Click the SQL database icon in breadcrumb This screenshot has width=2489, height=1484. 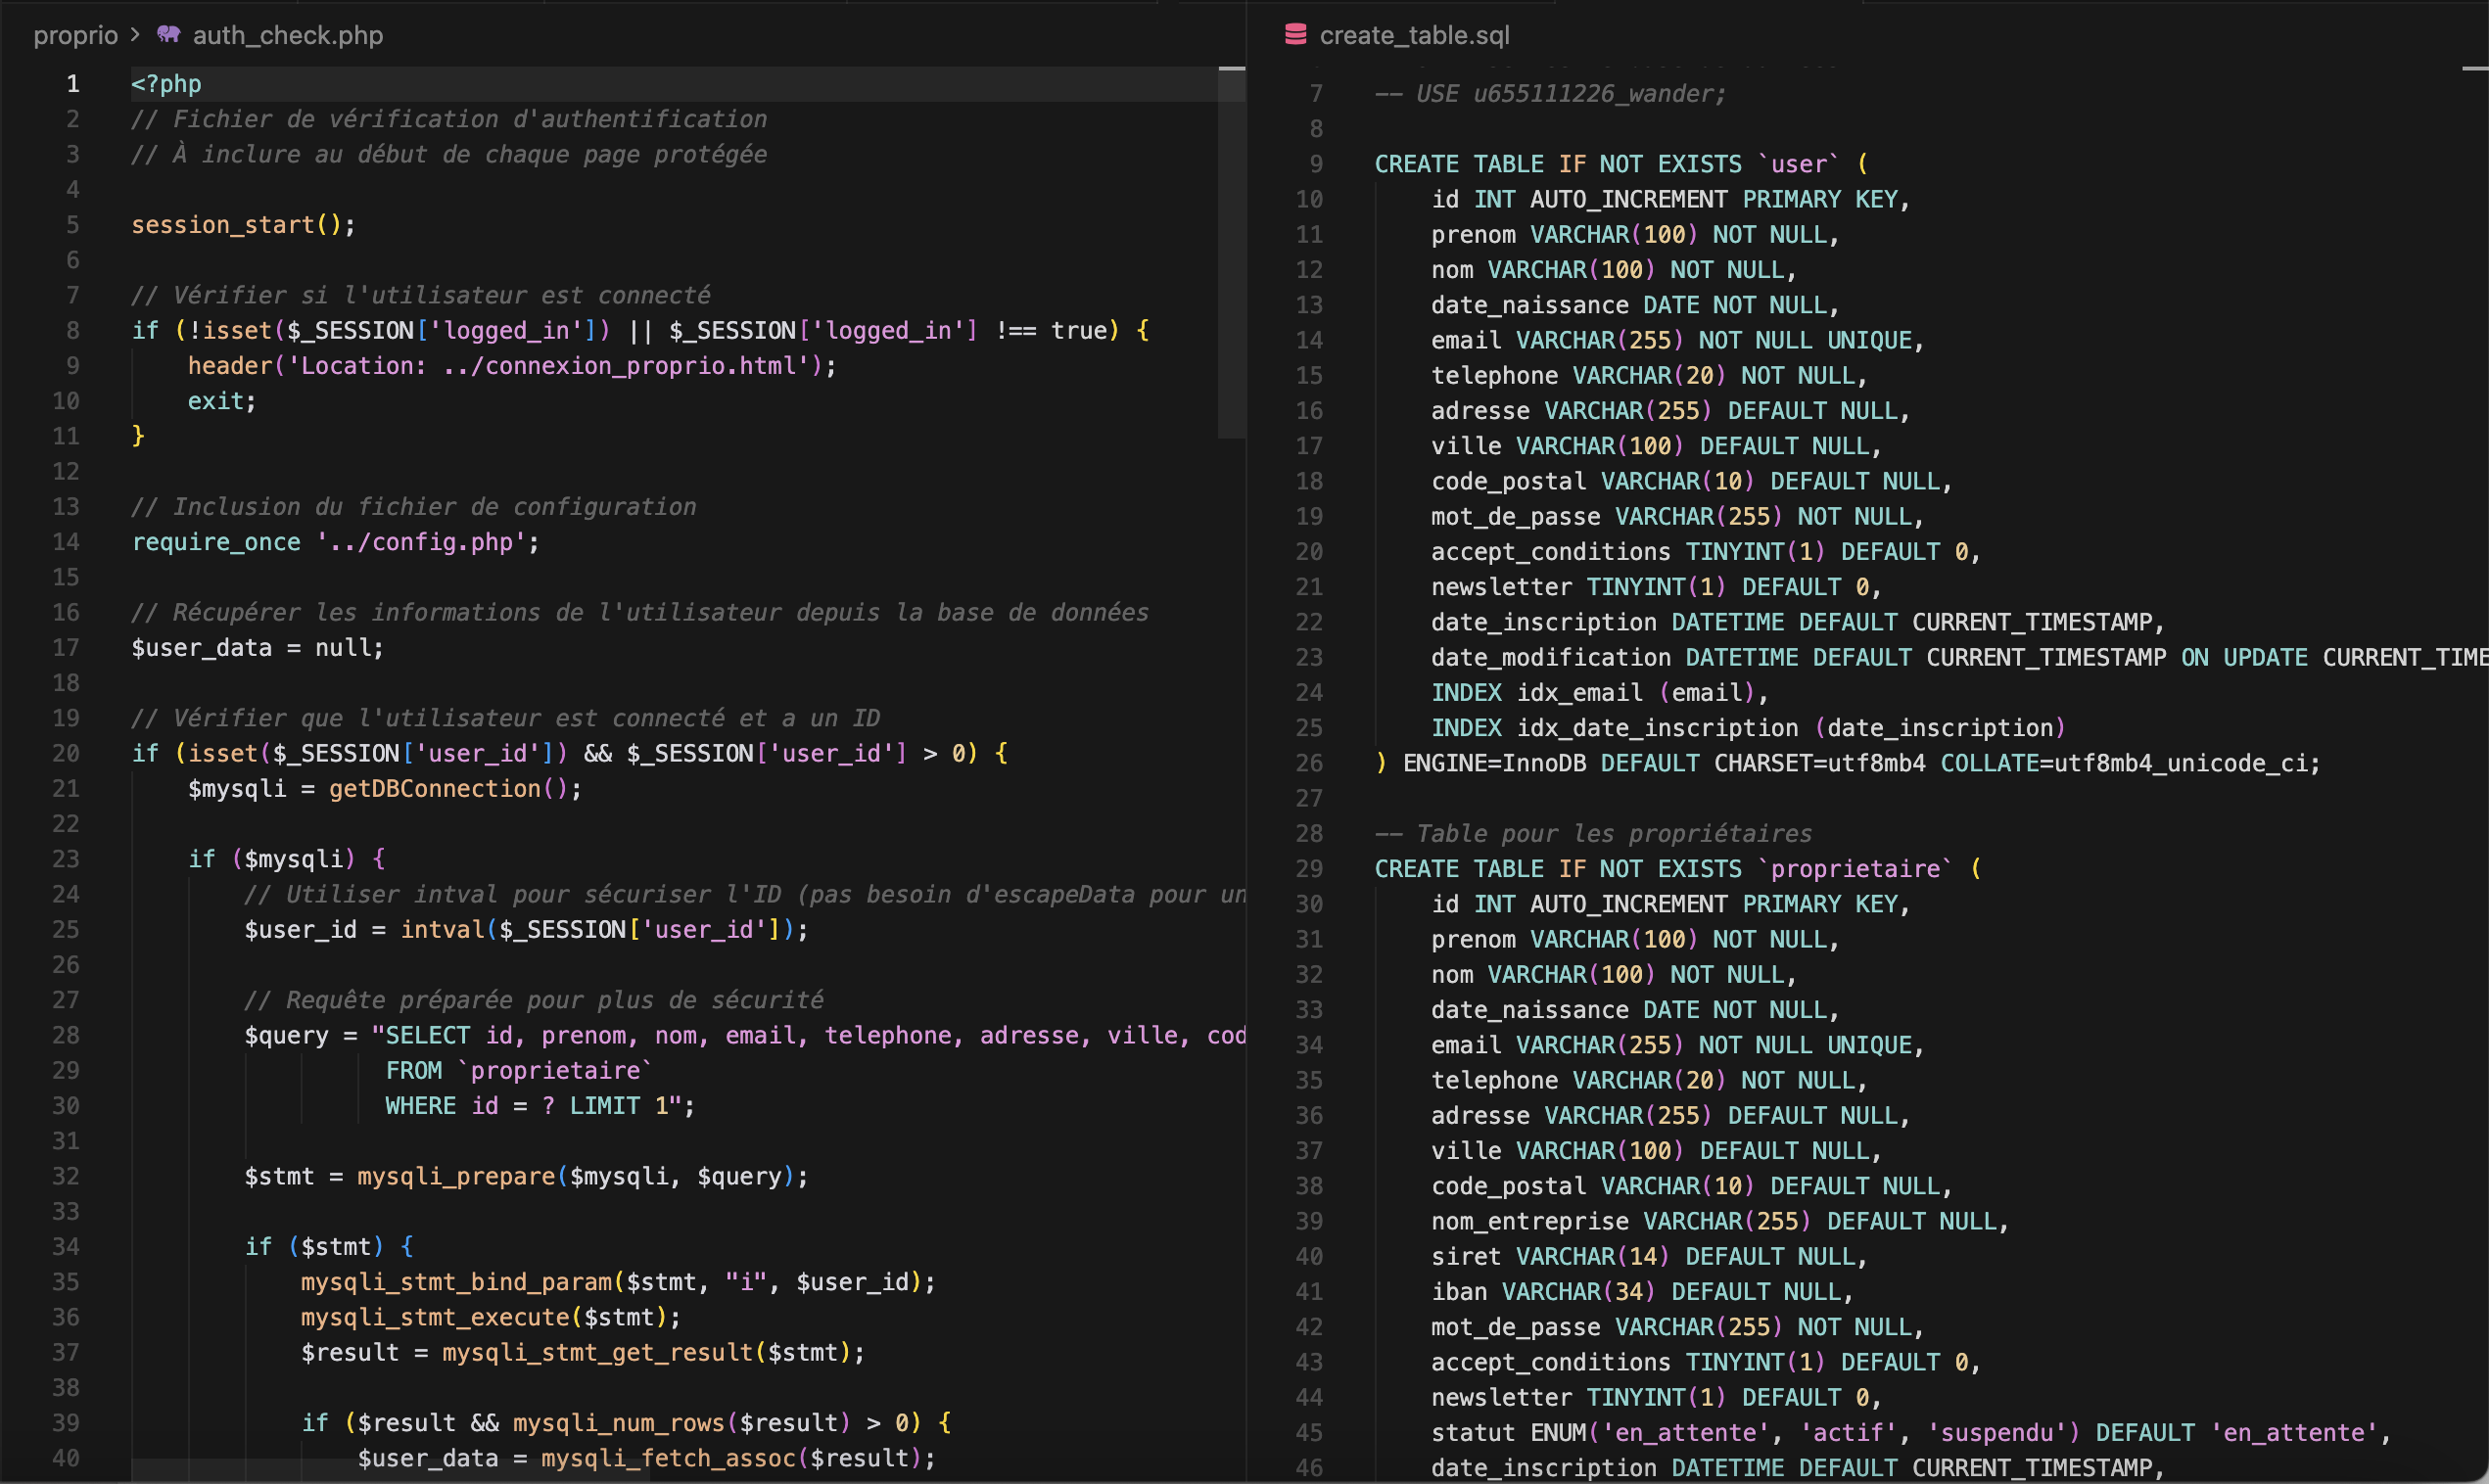(x=1295, y=35)
